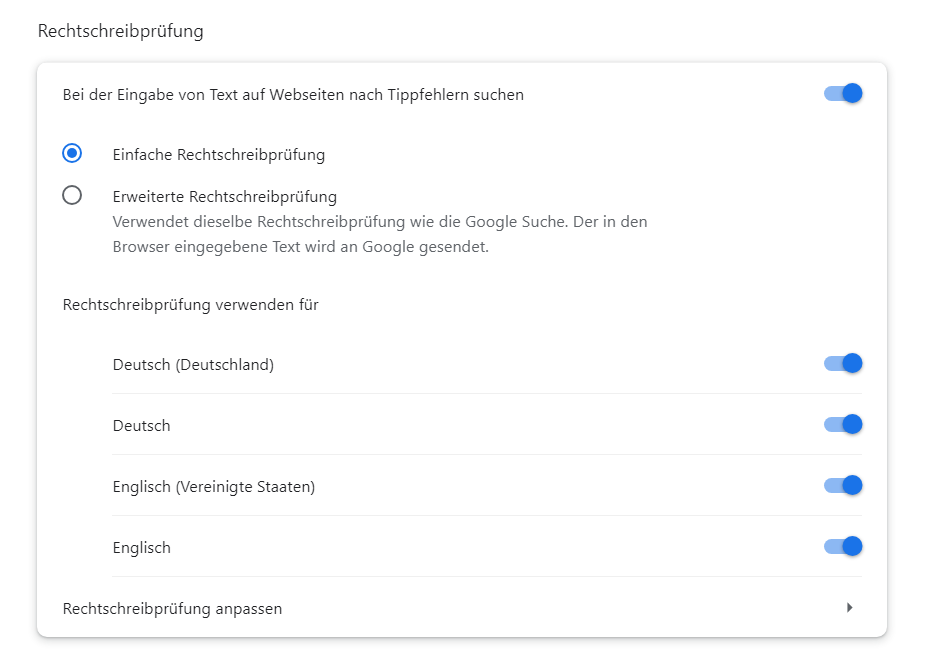
Task: Disable the Englisch (Vereinigte Staaten) toggle
Action: tap(842, 485)
